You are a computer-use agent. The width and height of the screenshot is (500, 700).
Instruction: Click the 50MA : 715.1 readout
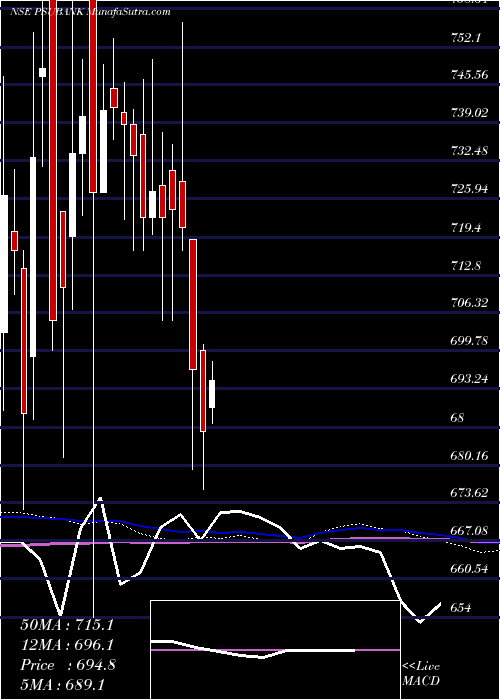67,625
